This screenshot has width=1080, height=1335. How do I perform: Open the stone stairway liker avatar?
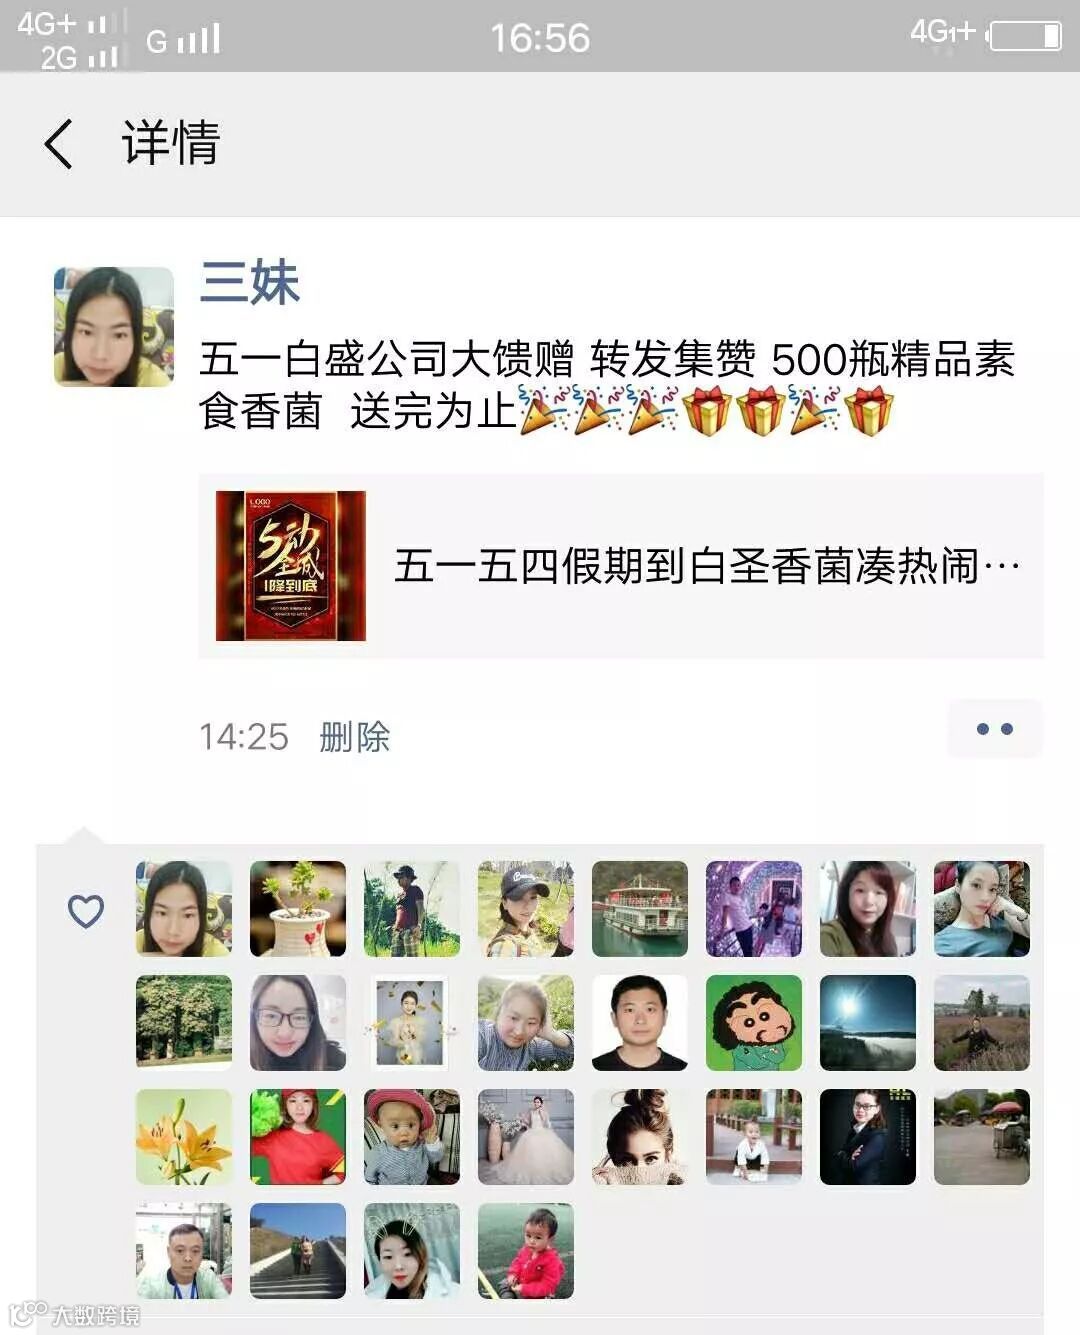tap(298, 1251)
